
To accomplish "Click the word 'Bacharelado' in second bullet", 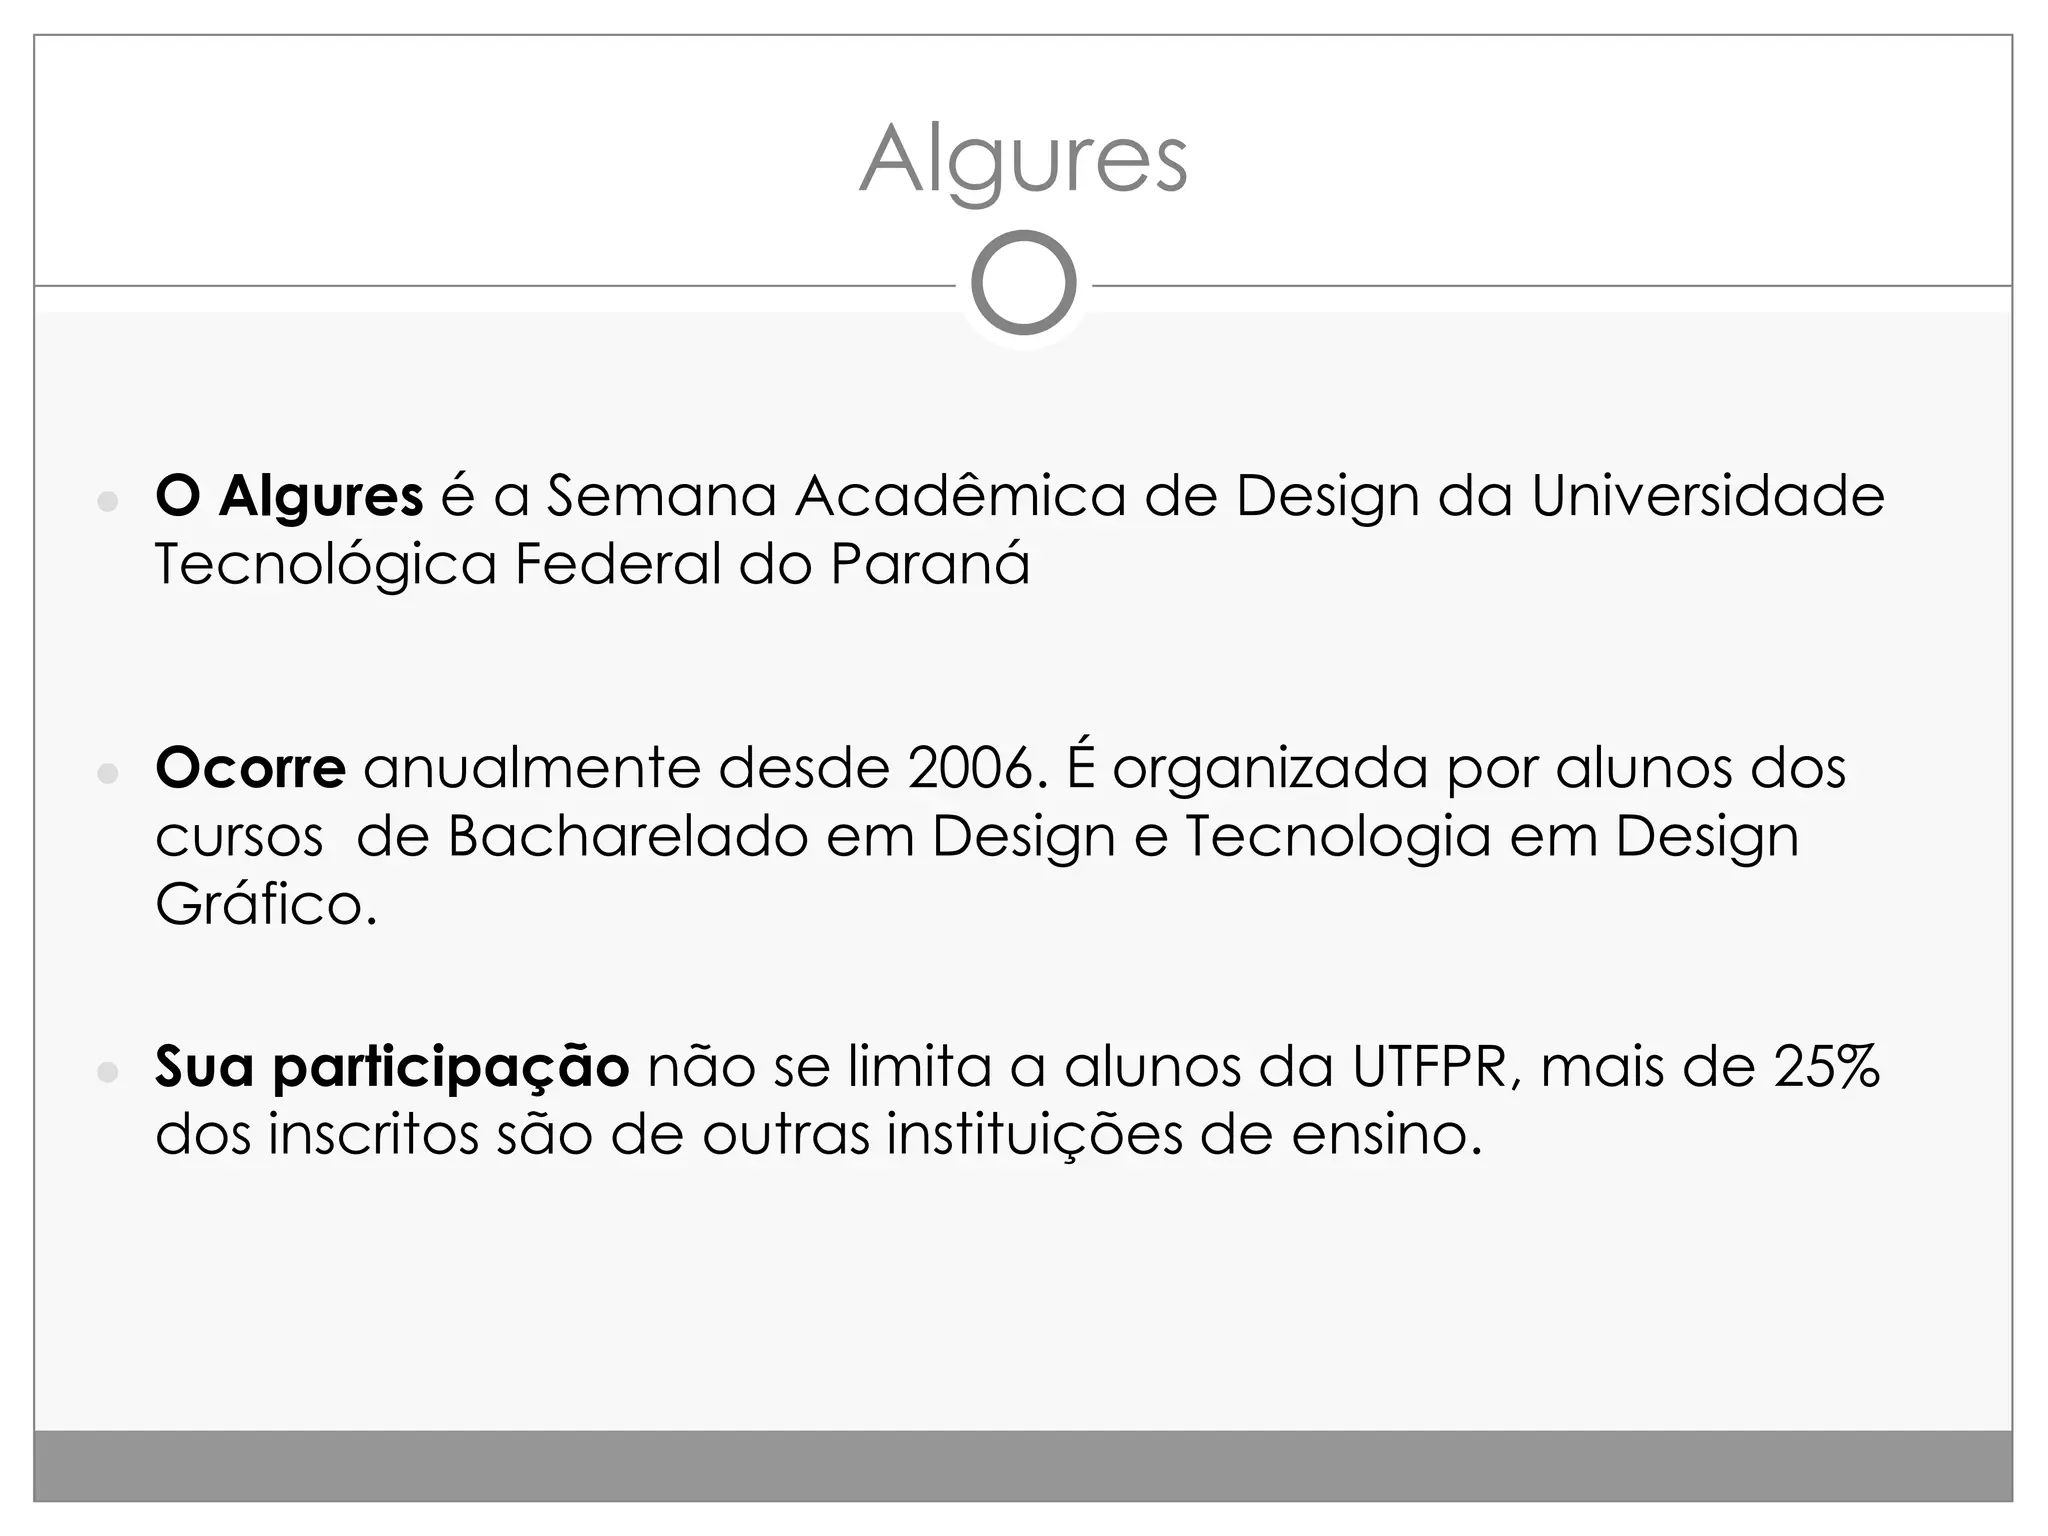I will coord(627,837).
